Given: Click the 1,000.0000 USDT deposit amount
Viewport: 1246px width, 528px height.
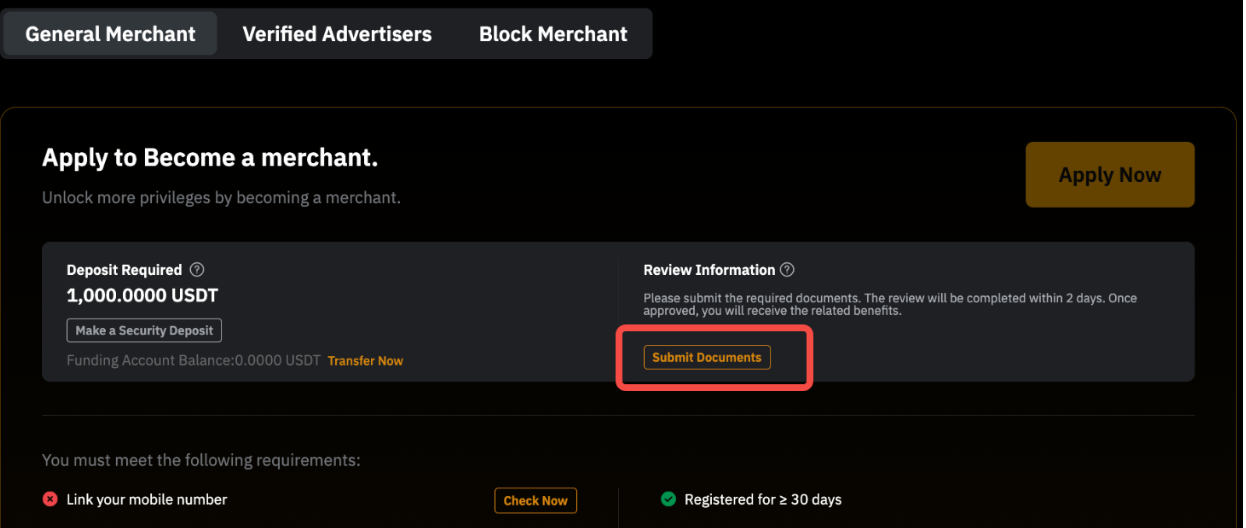Looking at the screenshot, I should (x=142, y=296).
